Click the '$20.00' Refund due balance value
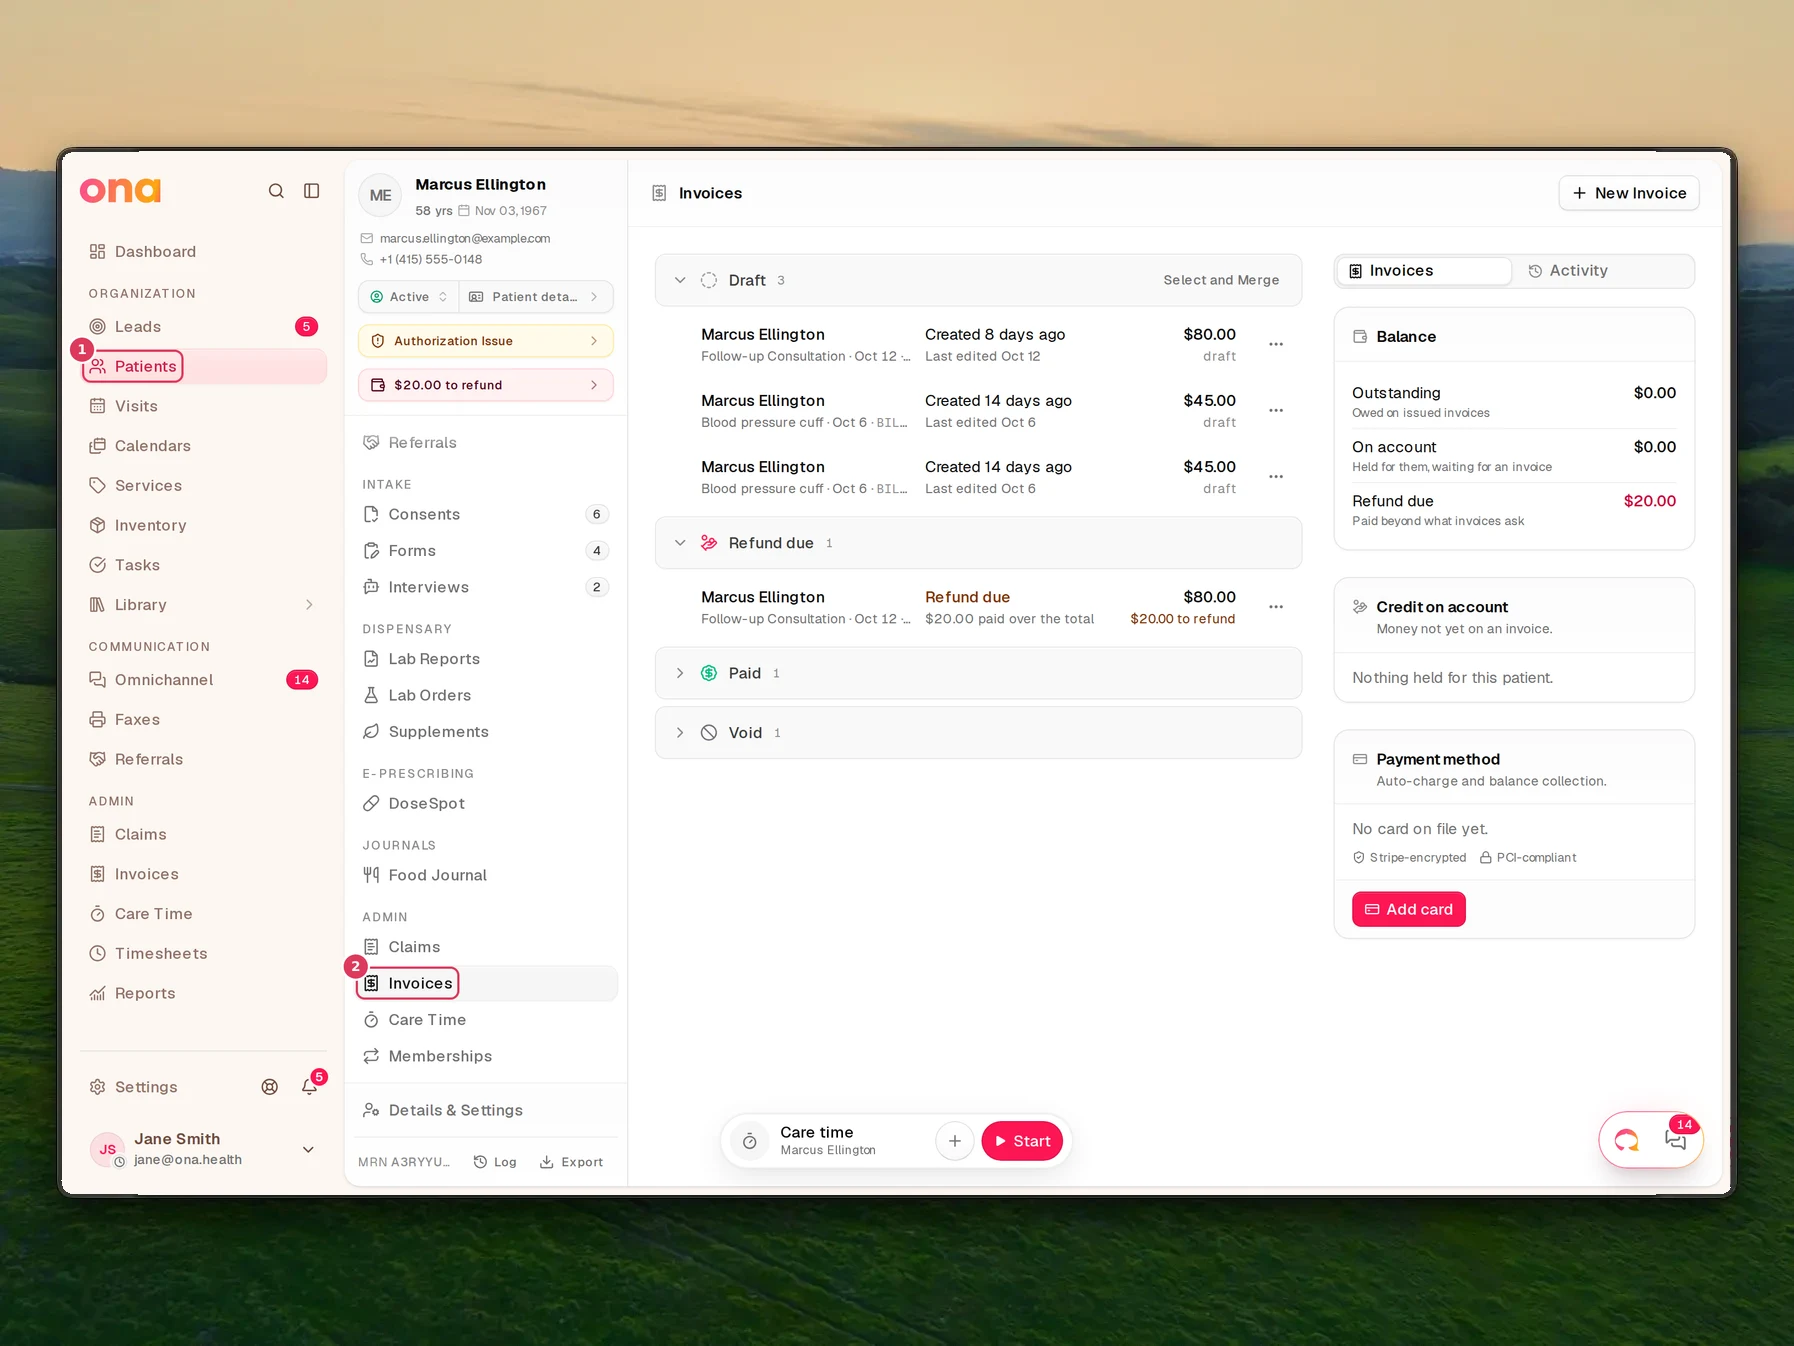 (x=1649, y=501)
